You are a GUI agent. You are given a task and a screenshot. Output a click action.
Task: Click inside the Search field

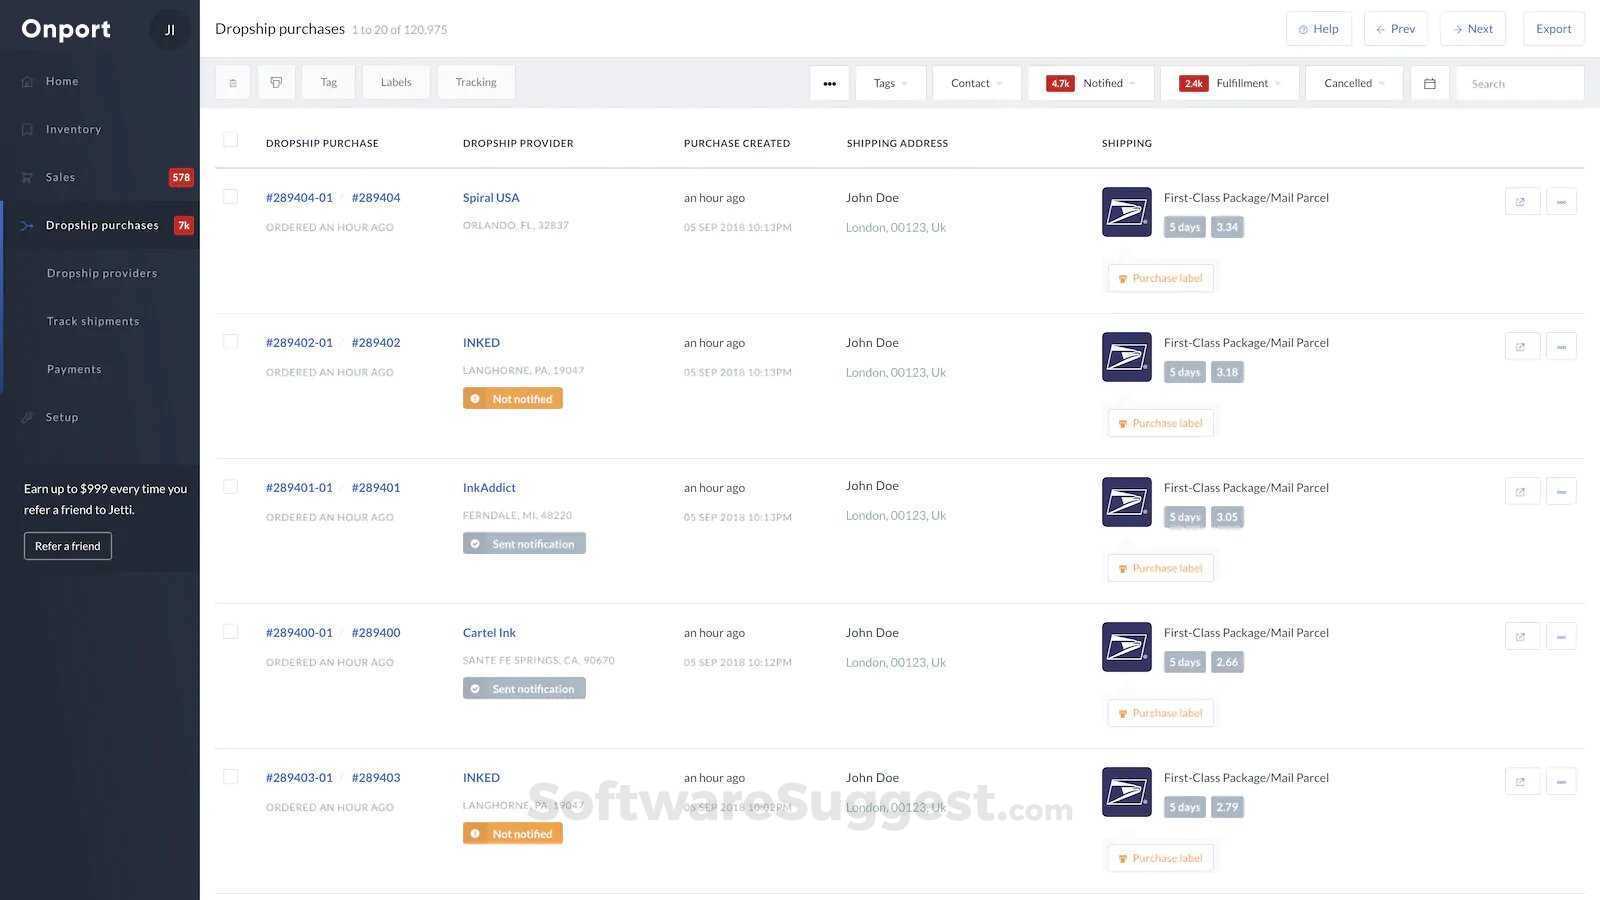tap(1519, 83)
